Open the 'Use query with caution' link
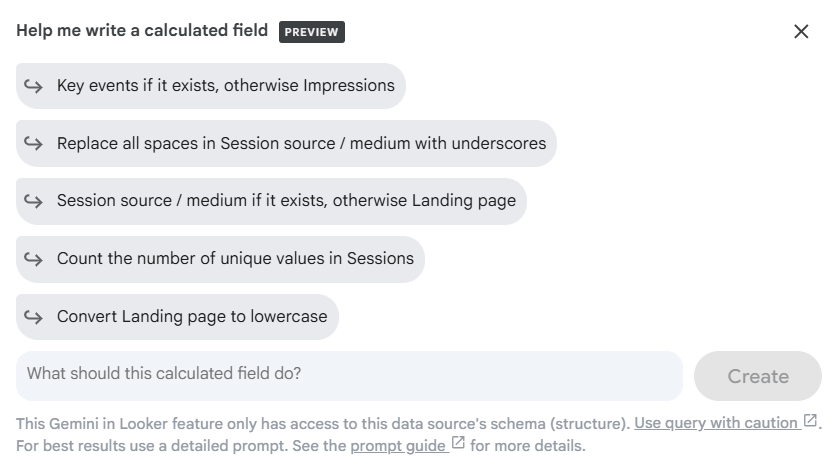The height and width of the screenshot is (469, 835). (716, 423)
